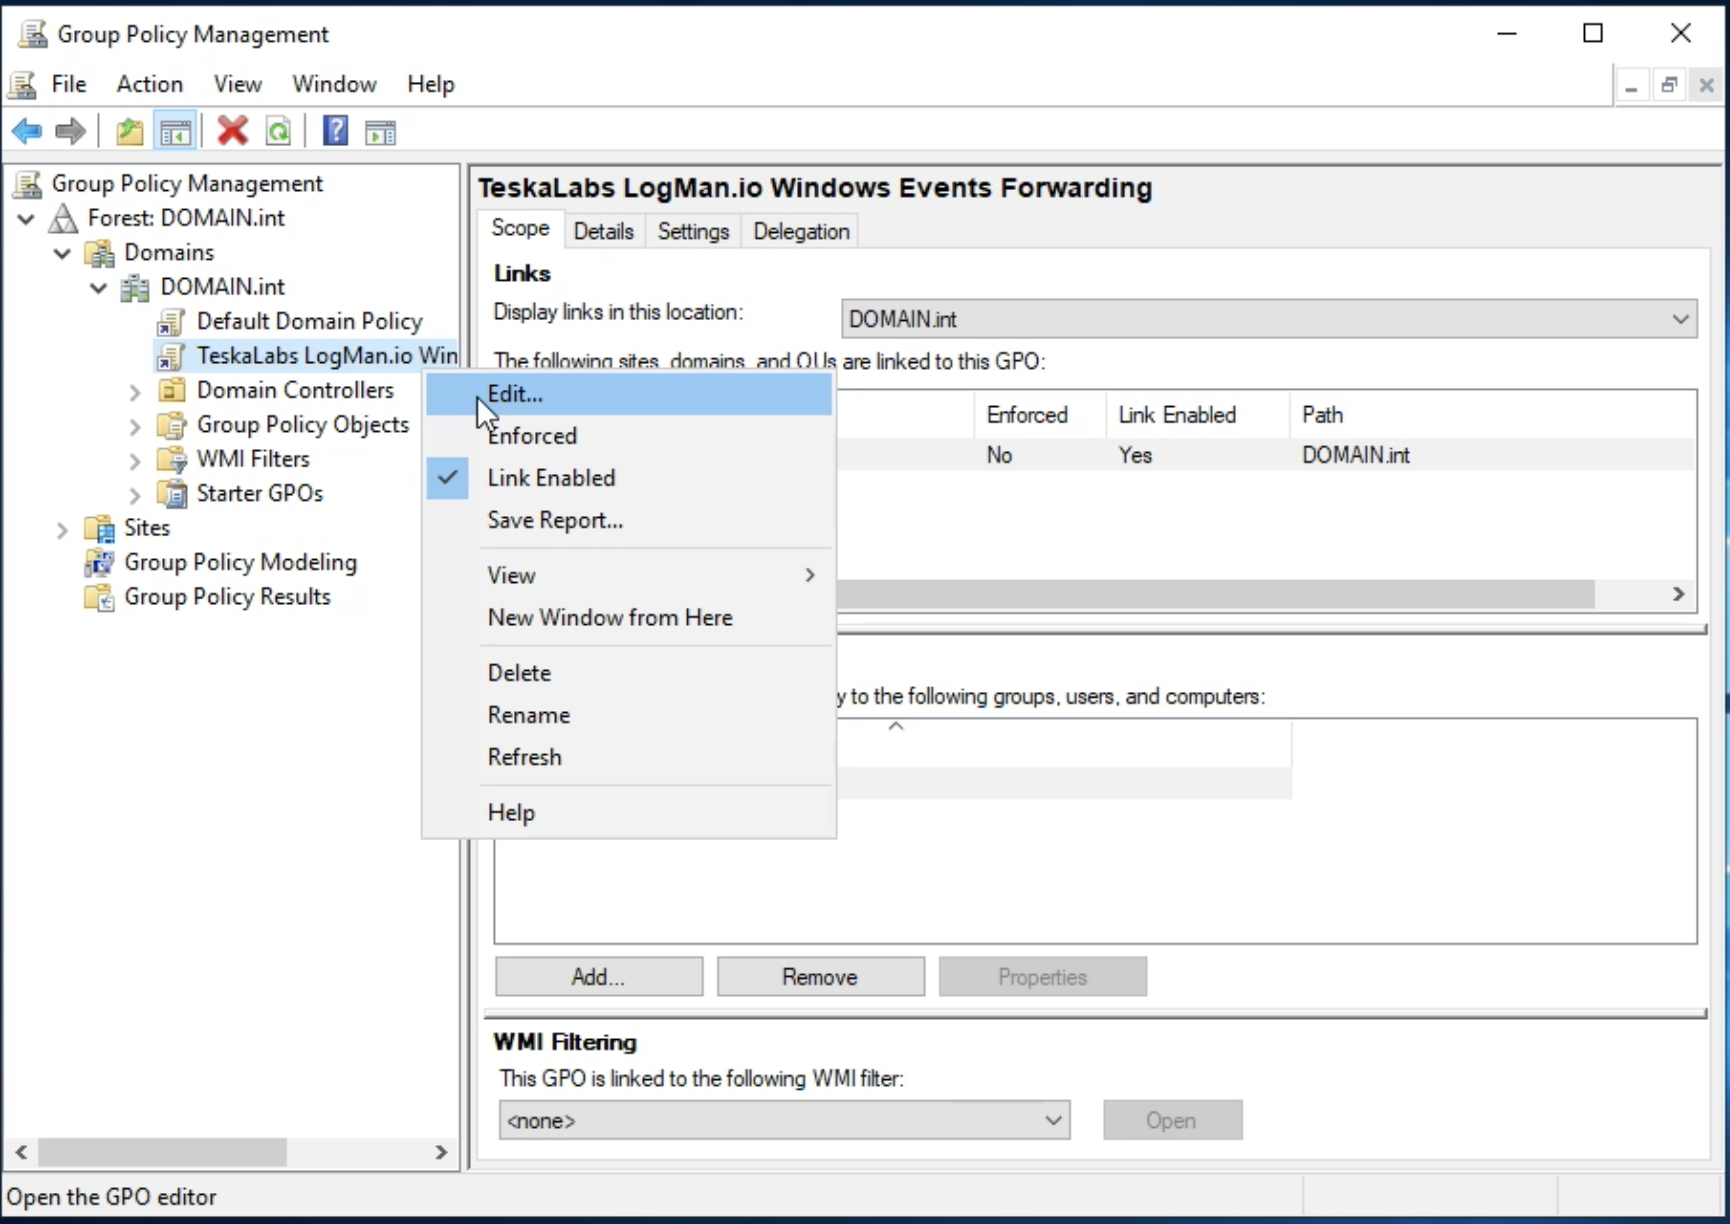The width and height of the screenshot is (1730, 1224).
Task: Switch to the Details tab
Action: [x=604, y=231]
